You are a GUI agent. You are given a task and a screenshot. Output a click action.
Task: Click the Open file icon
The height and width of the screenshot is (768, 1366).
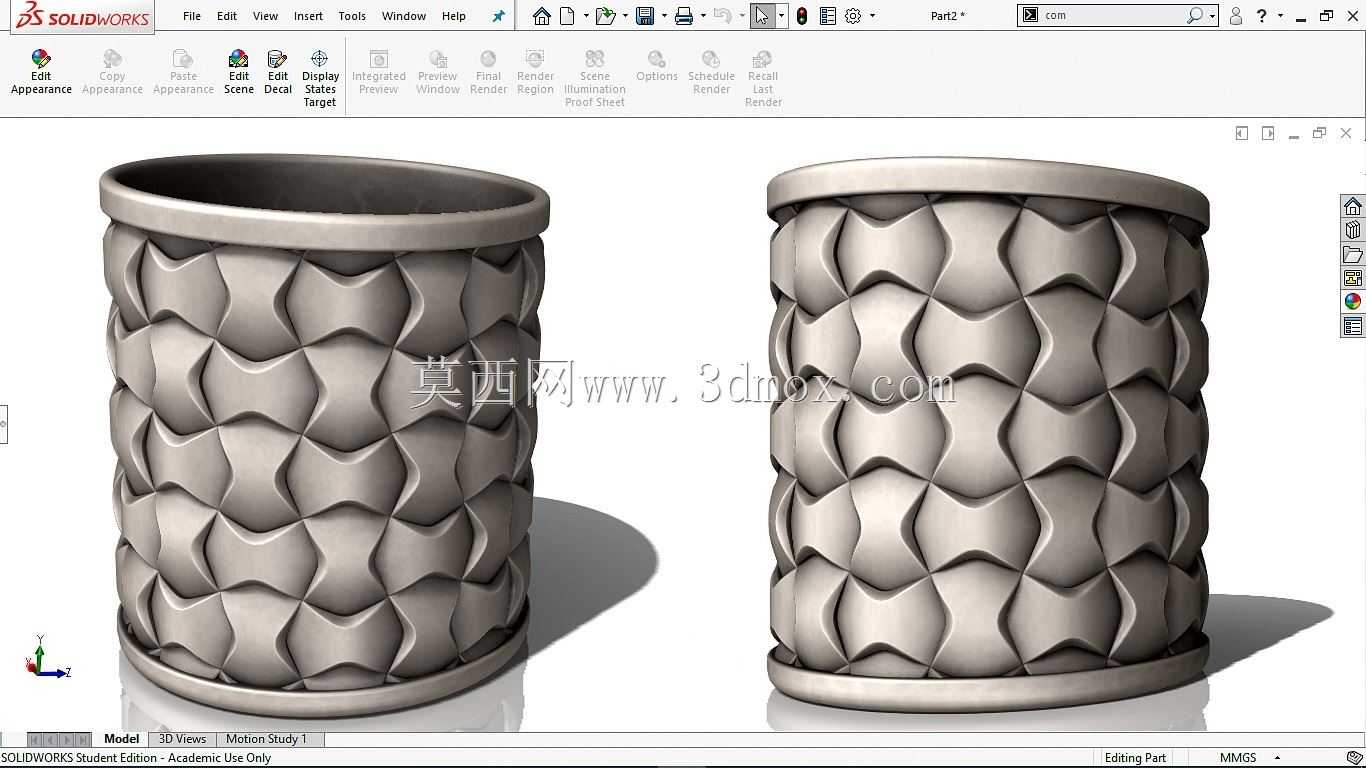tap(604, 16)
